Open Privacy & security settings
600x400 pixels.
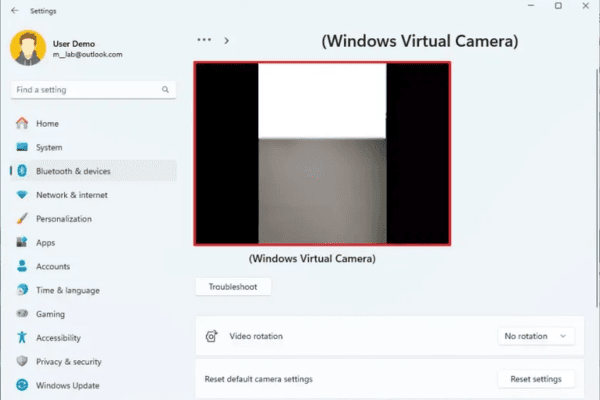coord(93,361)
